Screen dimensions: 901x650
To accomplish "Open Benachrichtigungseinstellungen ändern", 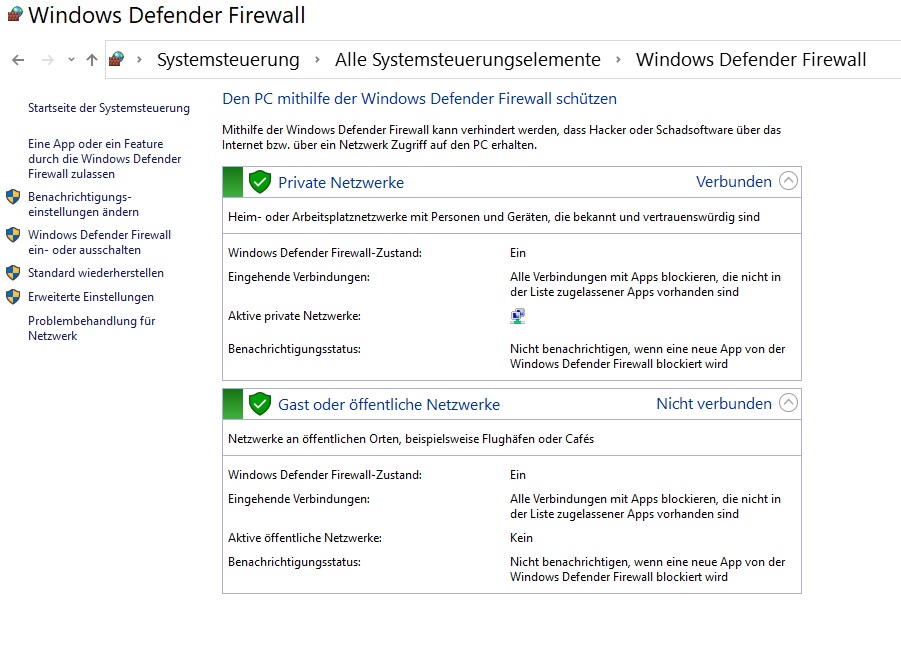I will point(83,204).
